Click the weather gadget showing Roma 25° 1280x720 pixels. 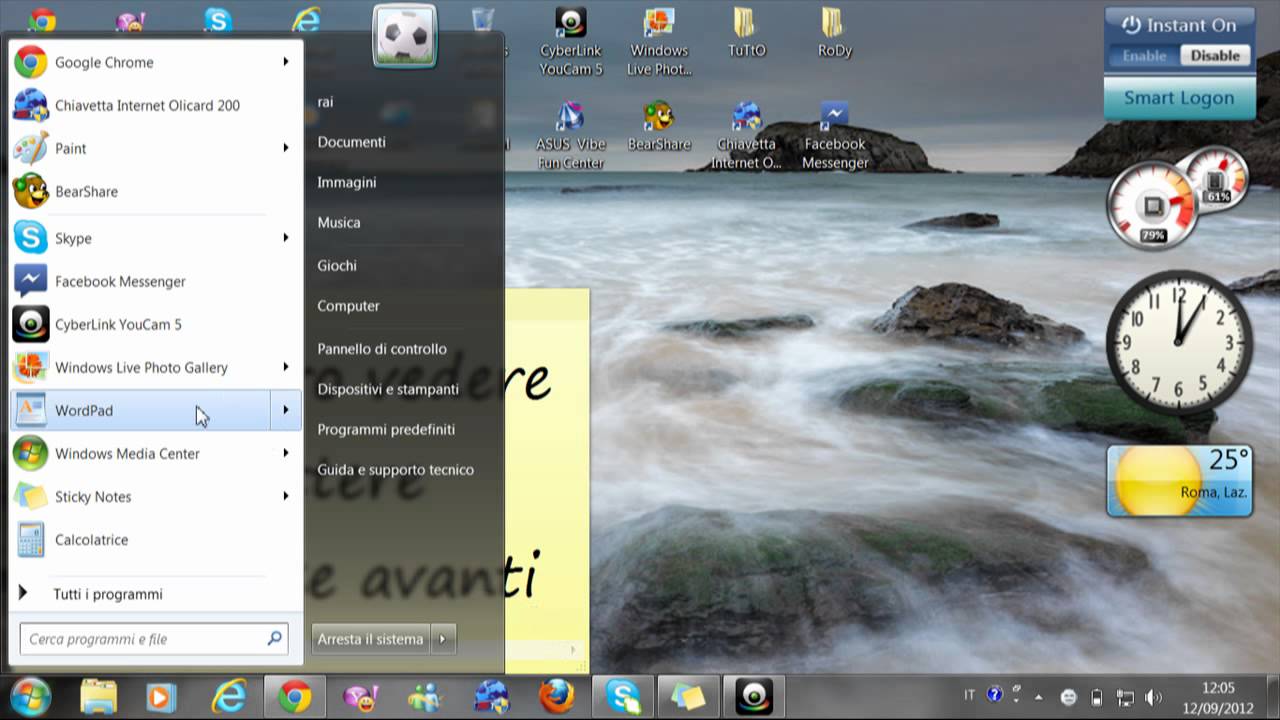pyautogui.click(x=1180, y=481)
